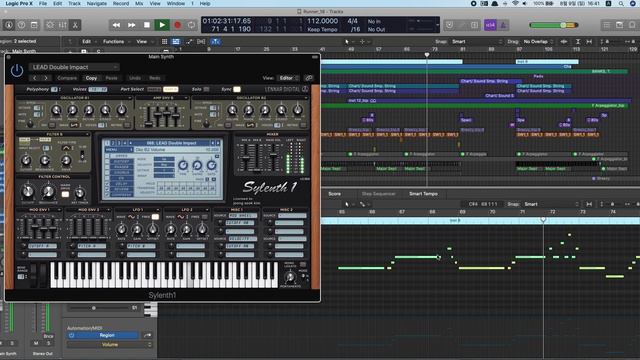
Task: Open the Track menu
Action: coord(74,3)
